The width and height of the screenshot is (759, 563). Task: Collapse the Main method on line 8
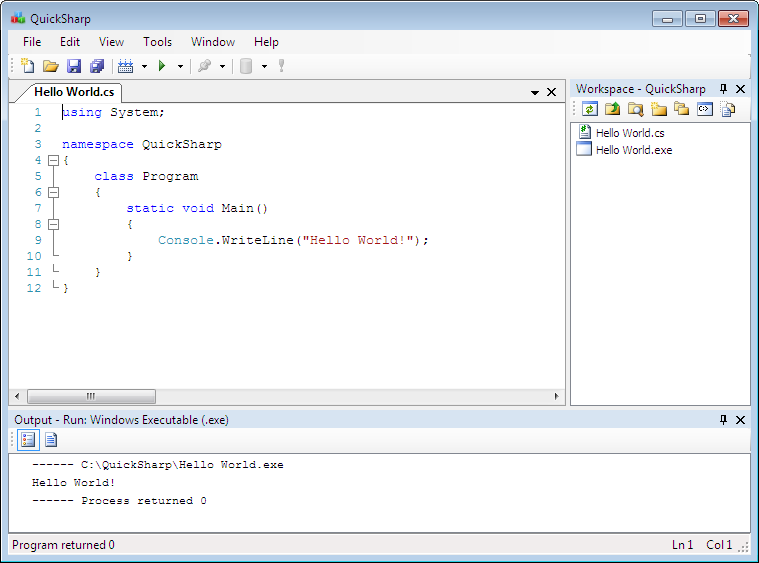(54, 224)
